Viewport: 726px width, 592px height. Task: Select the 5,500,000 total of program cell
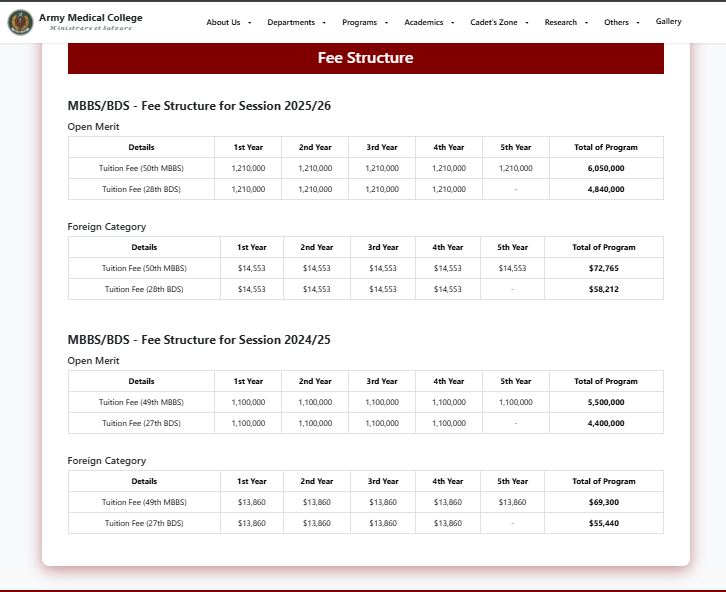606,402
